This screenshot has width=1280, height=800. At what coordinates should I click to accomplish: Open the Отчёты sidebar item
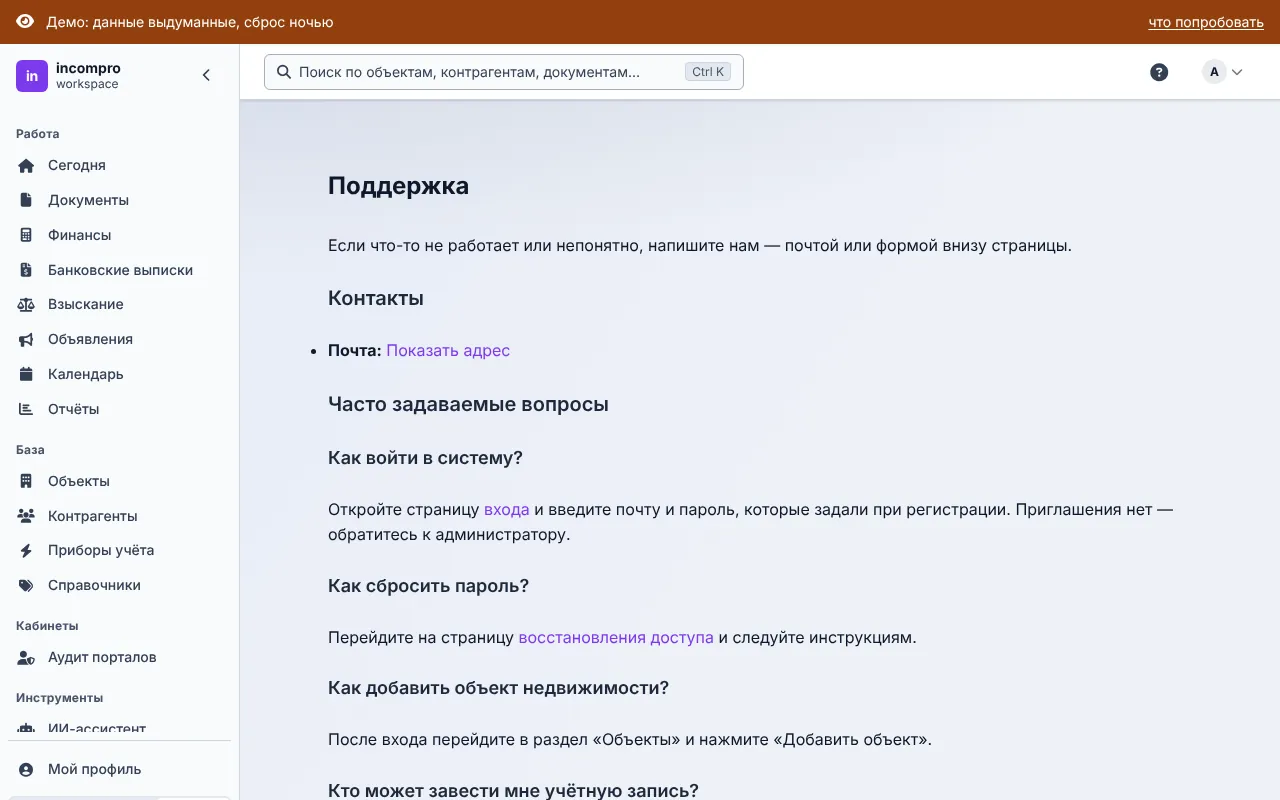tap(120, 409)
